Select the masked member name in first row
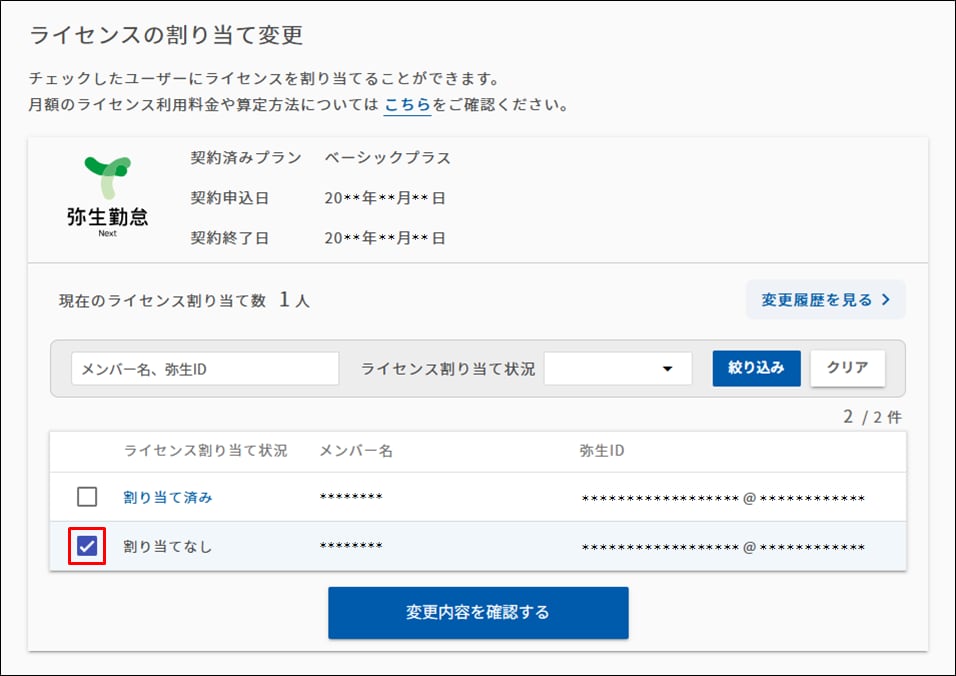This screenshot has height=676, width=956. coord(351,497)
